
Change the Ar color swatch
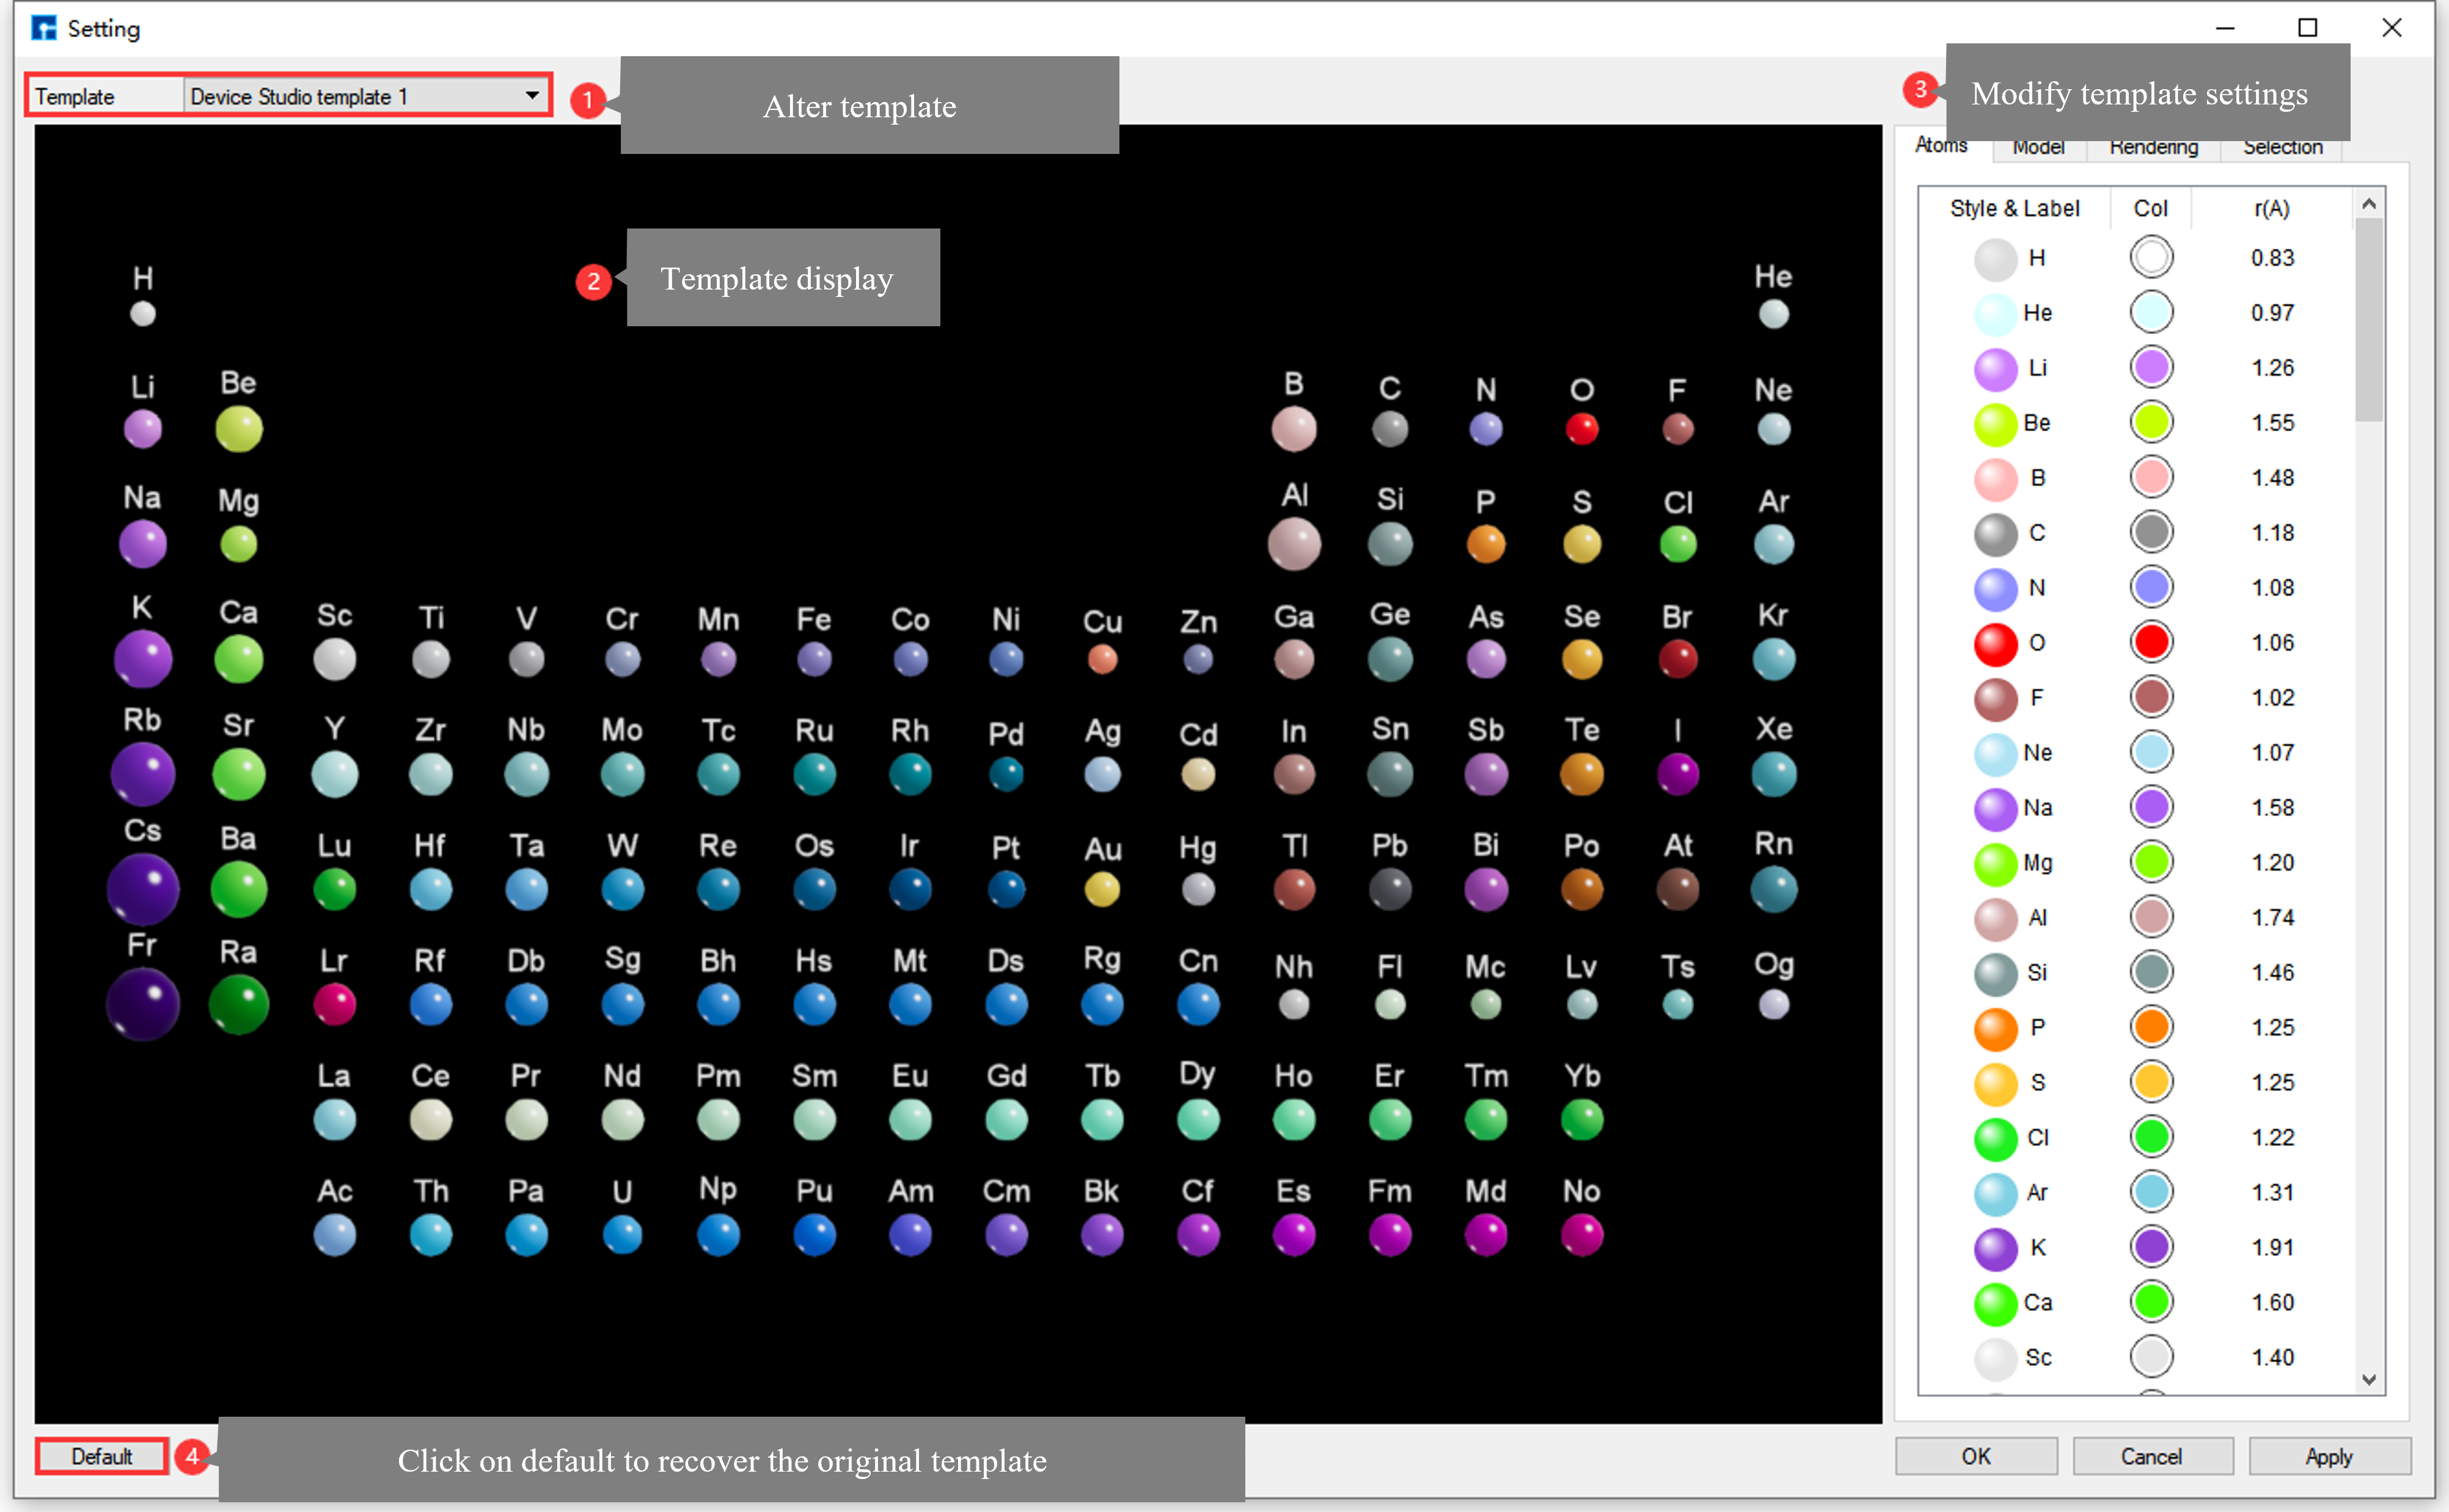click(2151, 1192)
